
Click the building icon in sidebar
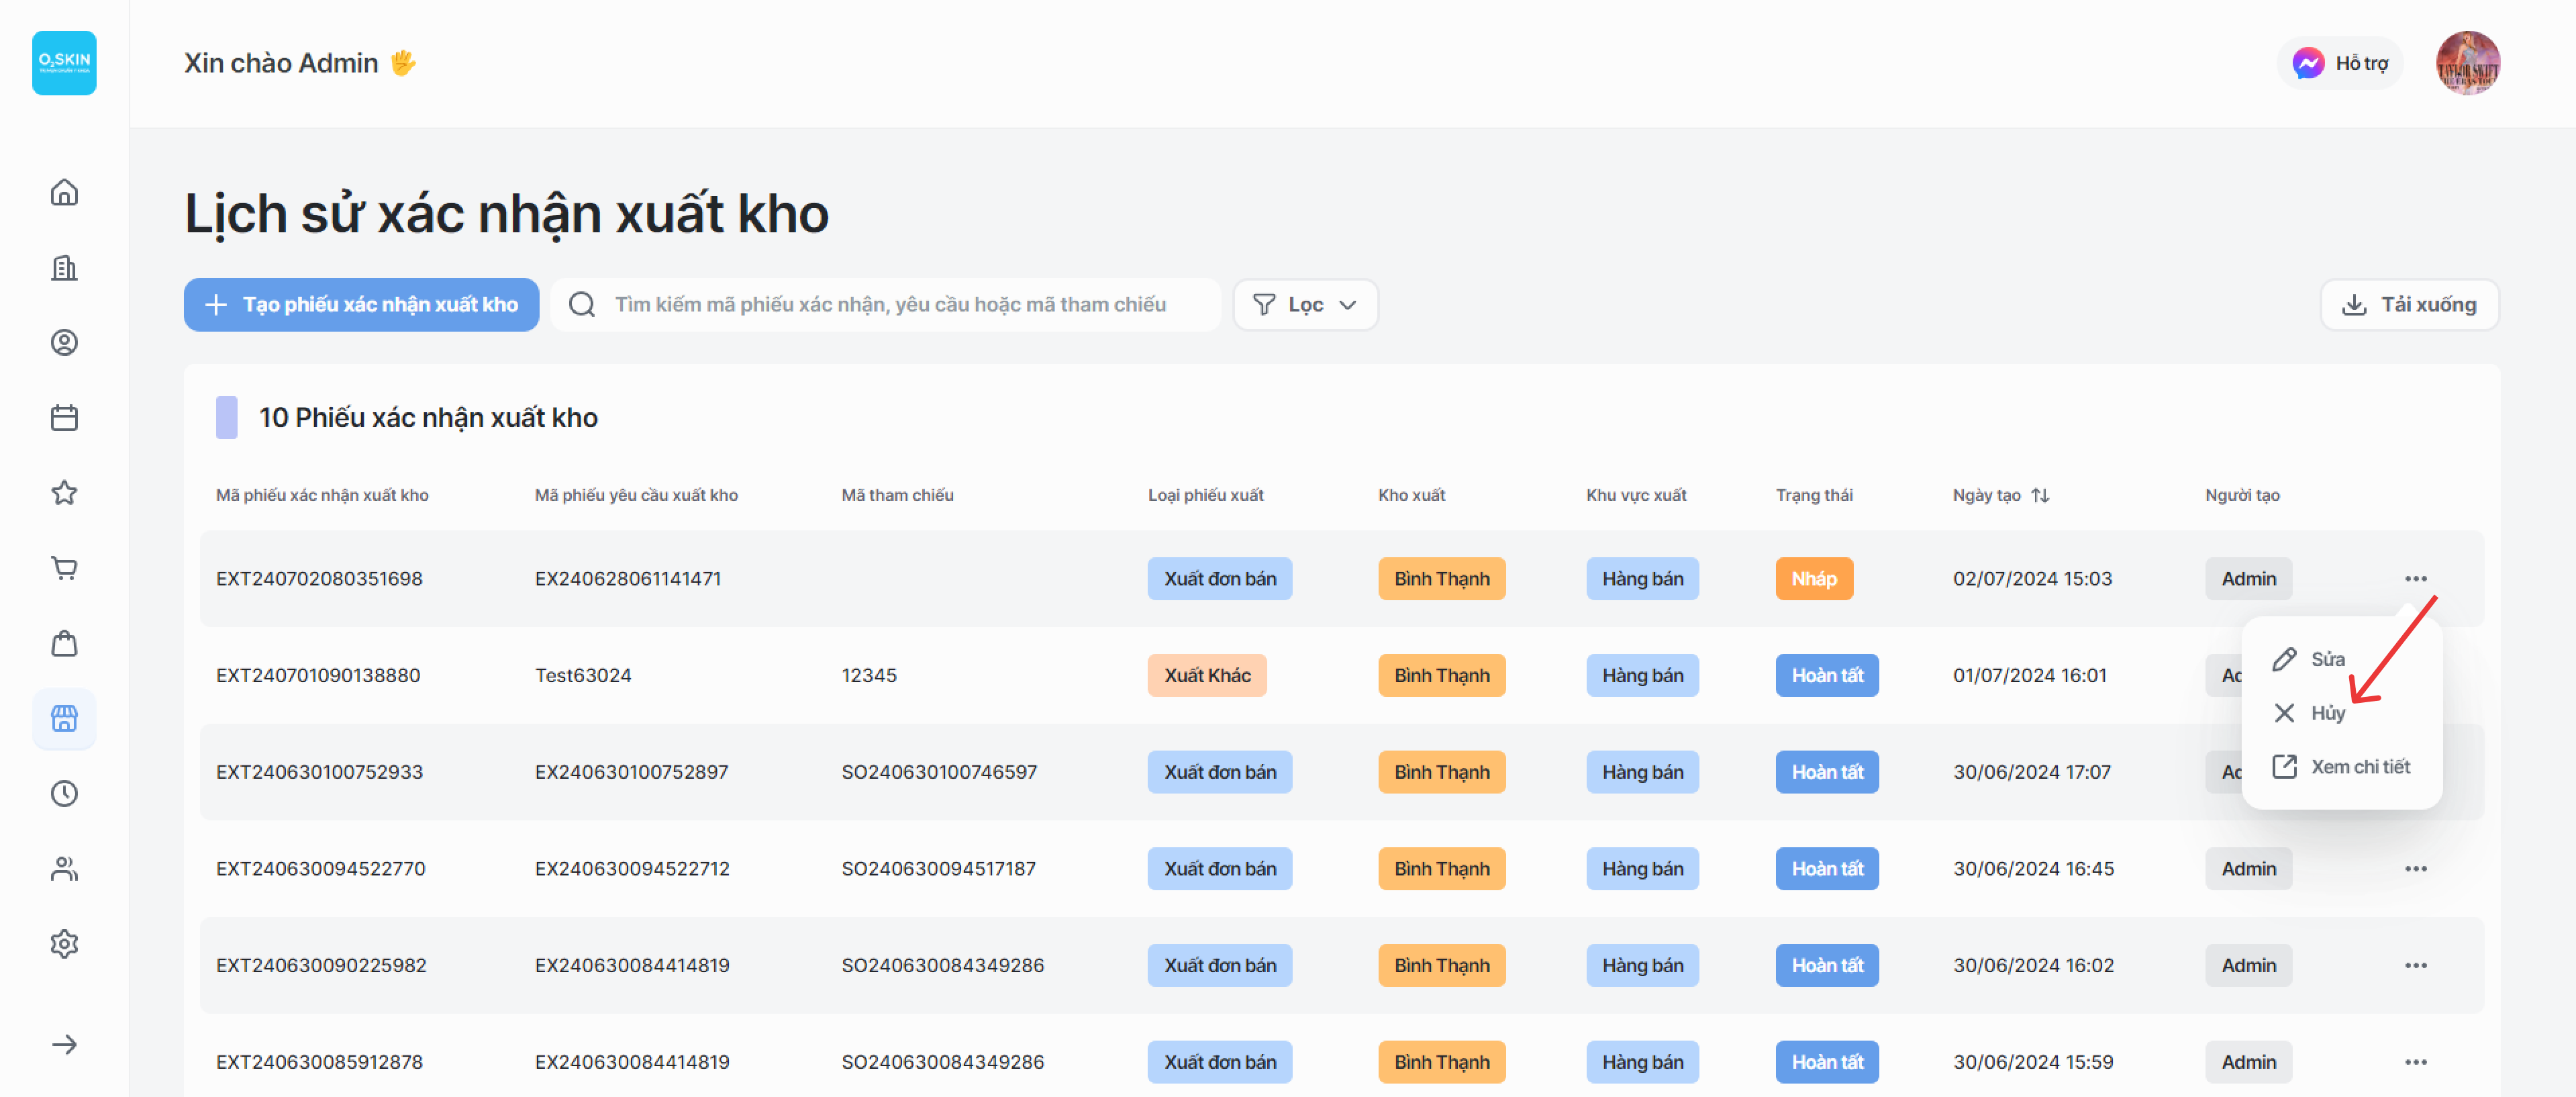point(64,268)
